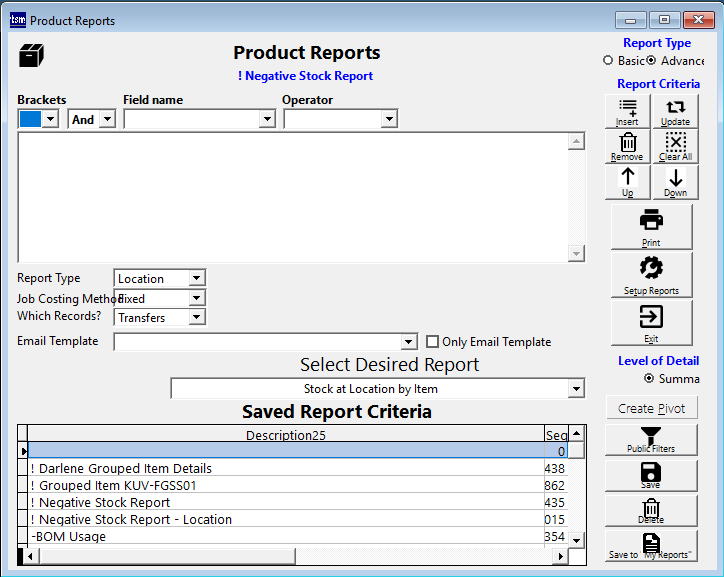
Task: Click the Print printer icon button
Action: click(x=651, y=226)
